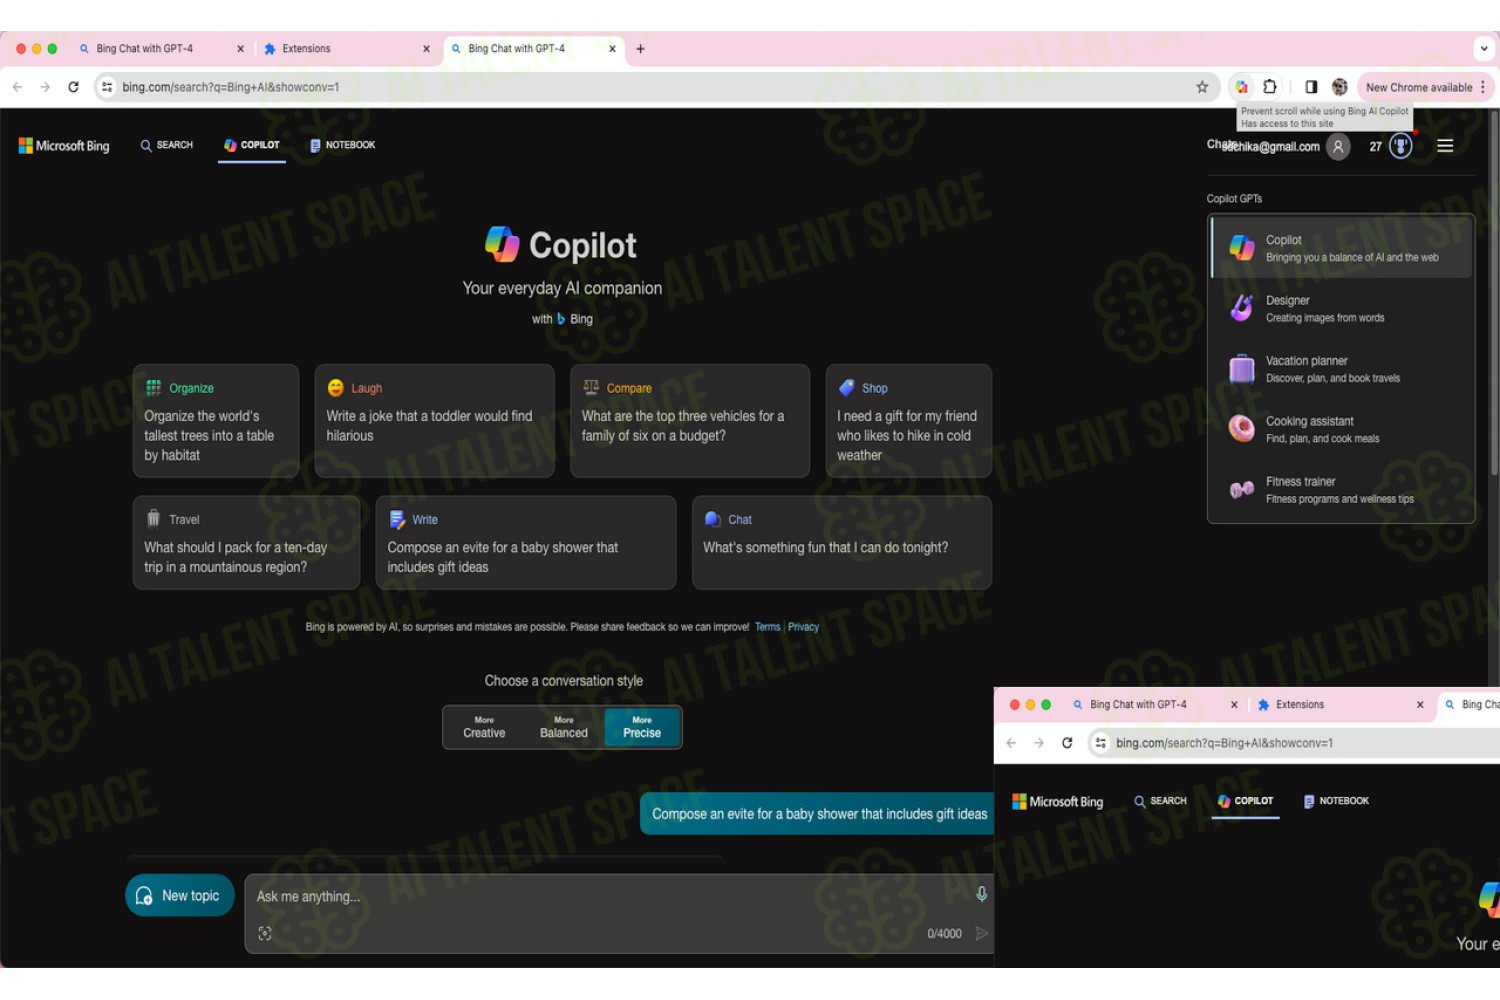Viewport: 1500px width, 1000px height.
Task: Click the evite baby shower message bubble
Action: [818, 814]
